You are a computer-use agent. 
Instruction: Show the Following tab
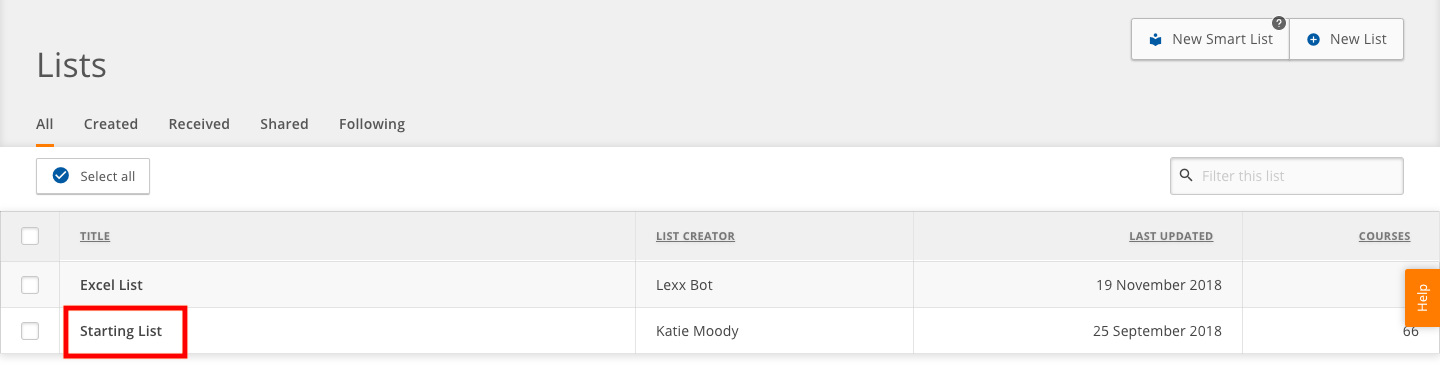(x=372, y=124)
